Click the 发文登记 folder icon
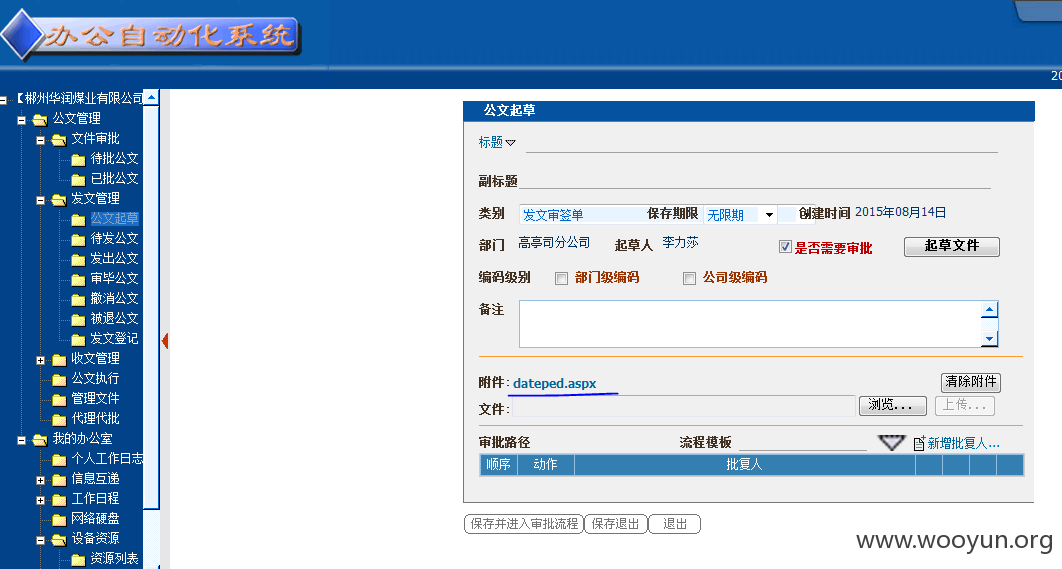Image resolution: width=1062 pixels, height=569 pixels. click(x=78, y=339)
